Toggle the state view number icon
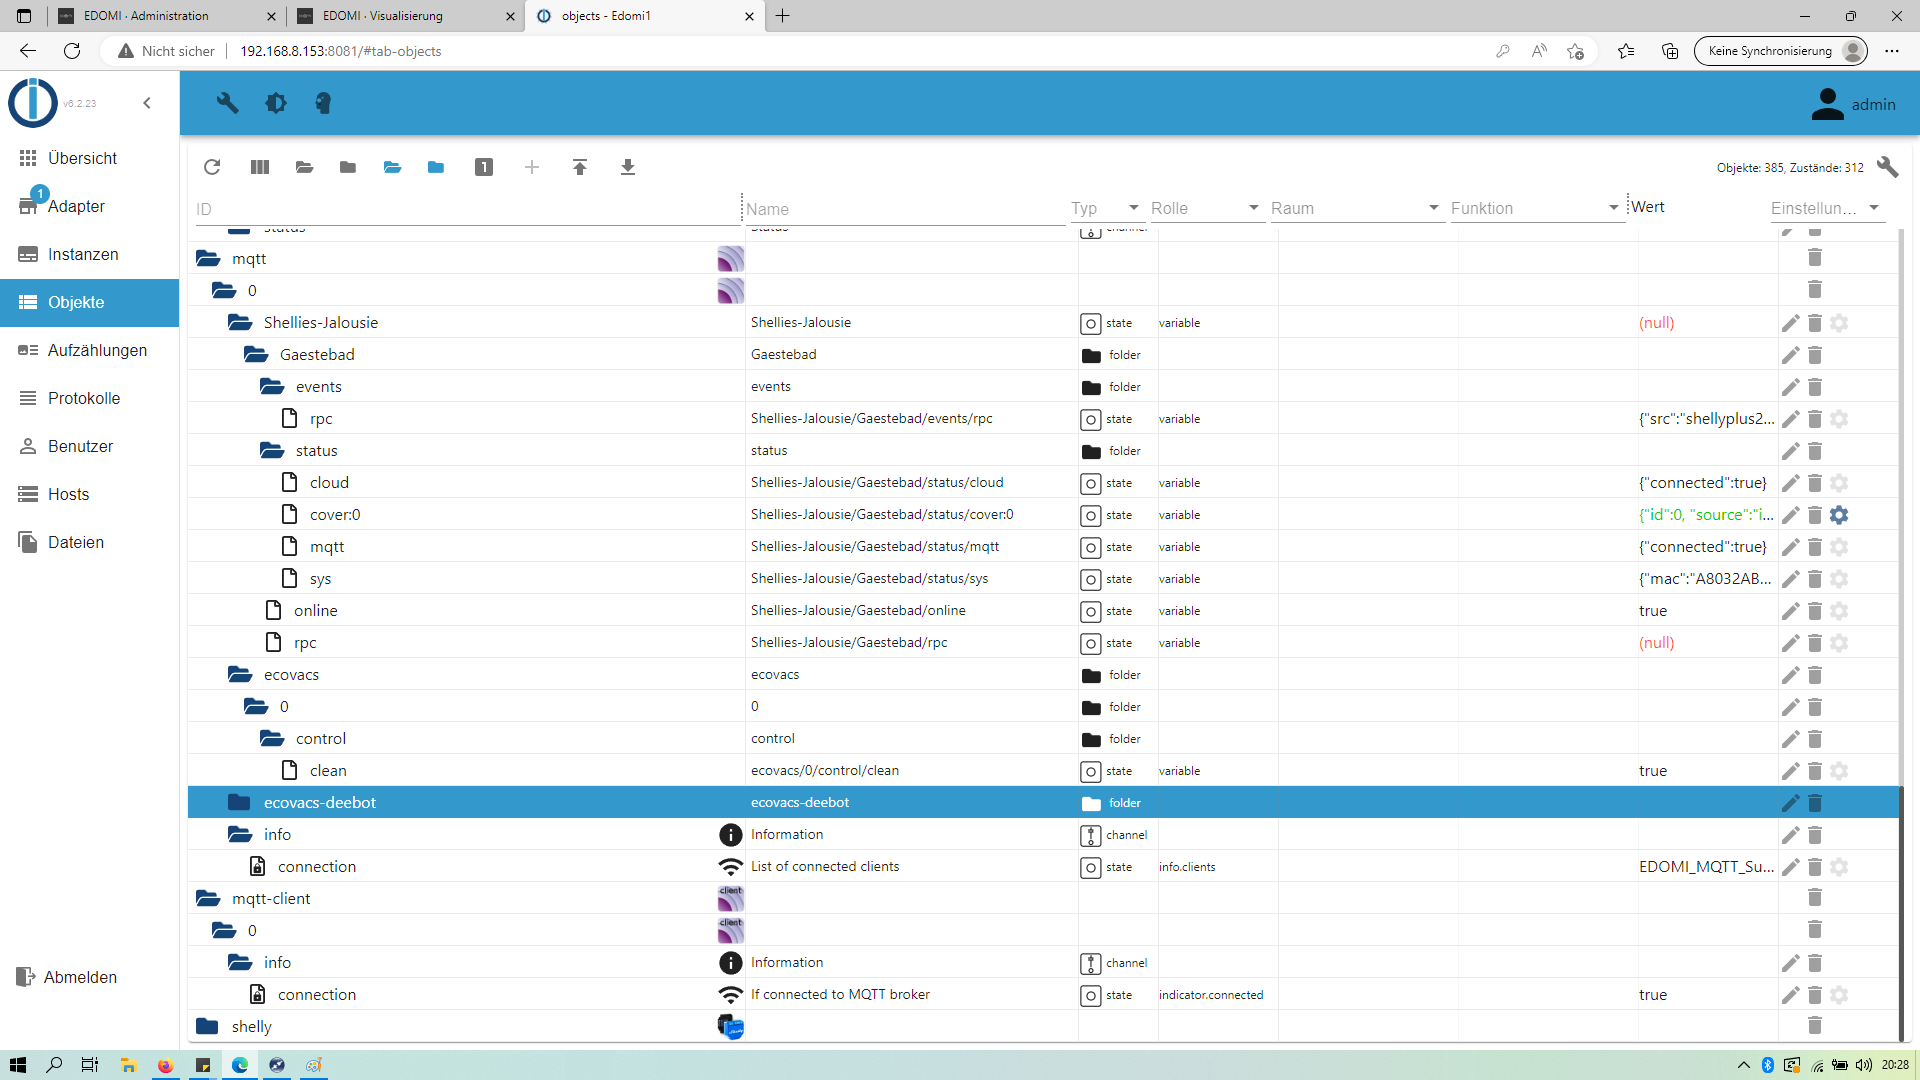 click(484, 167)
